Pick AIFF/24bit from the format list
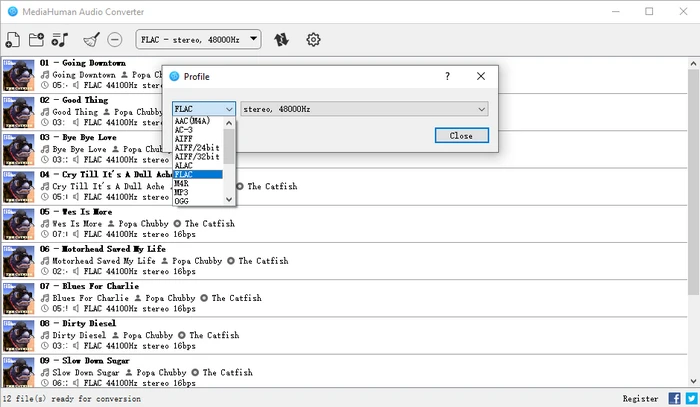Image resolution: width=700 pixels, height=407 pixels. coord(195,147)
